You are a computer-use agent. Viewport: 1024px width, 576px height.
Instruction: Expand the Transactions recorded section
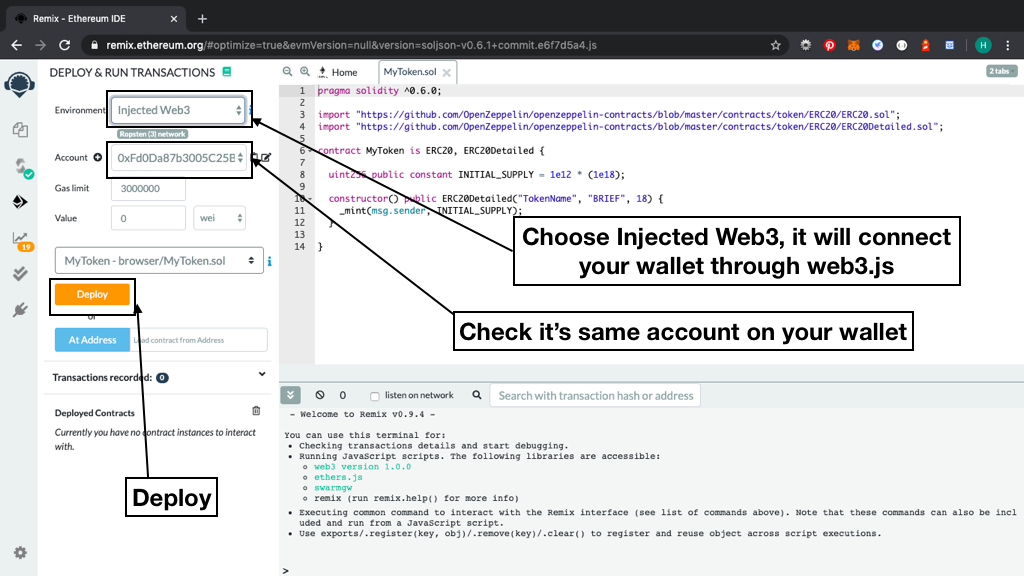coord(262,374)
